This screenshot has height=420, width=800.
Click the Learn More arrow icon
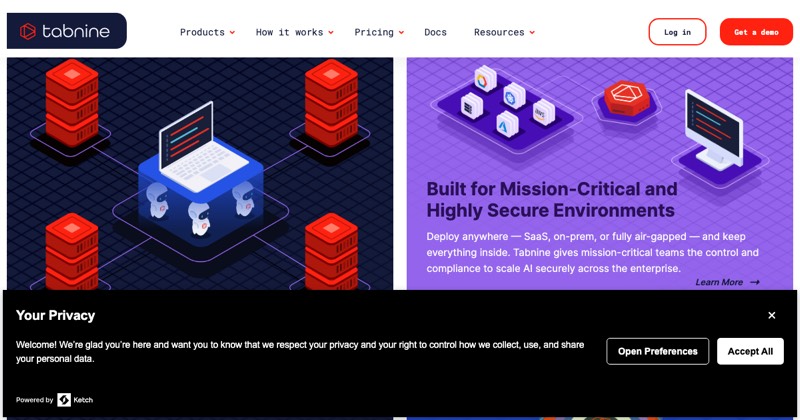(755, 282)
